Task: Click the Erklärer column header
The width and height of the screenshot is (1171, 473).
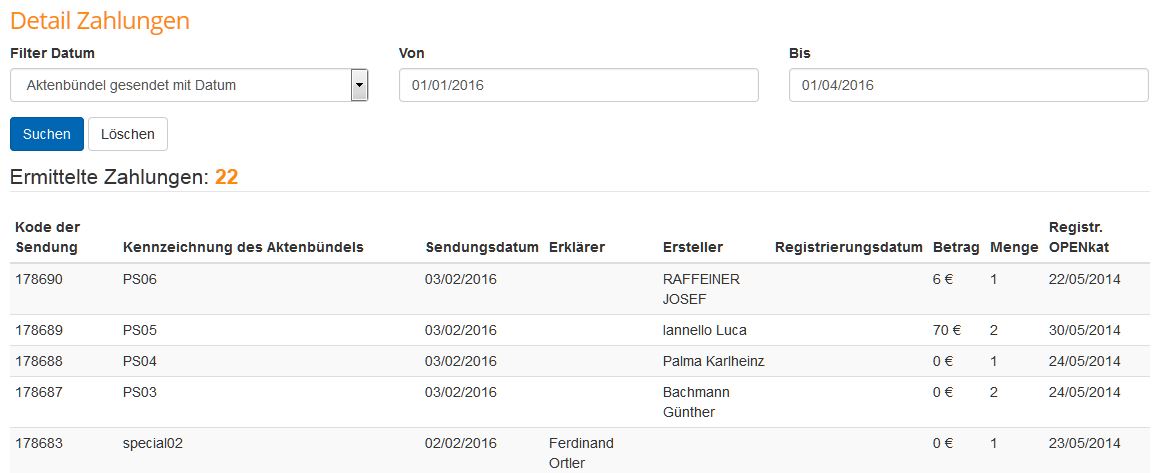Action: [577, 247]
